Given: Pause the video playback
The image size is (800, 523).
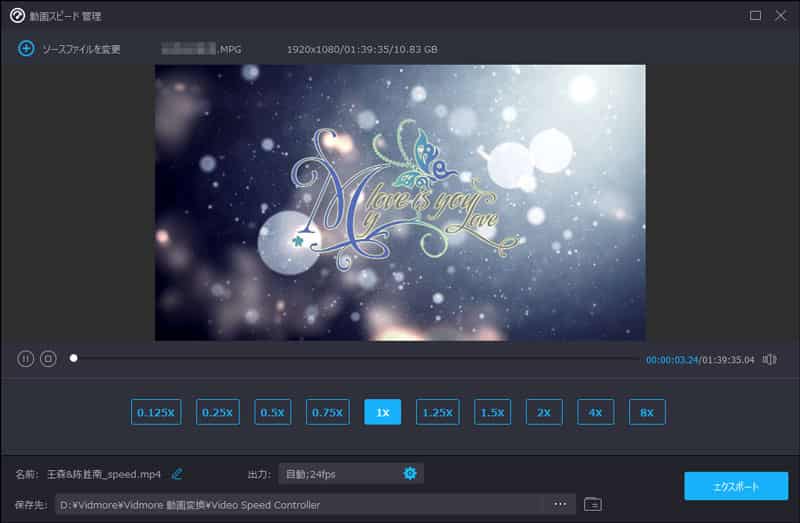Looking at the screenshot, I should click(25, 358).
